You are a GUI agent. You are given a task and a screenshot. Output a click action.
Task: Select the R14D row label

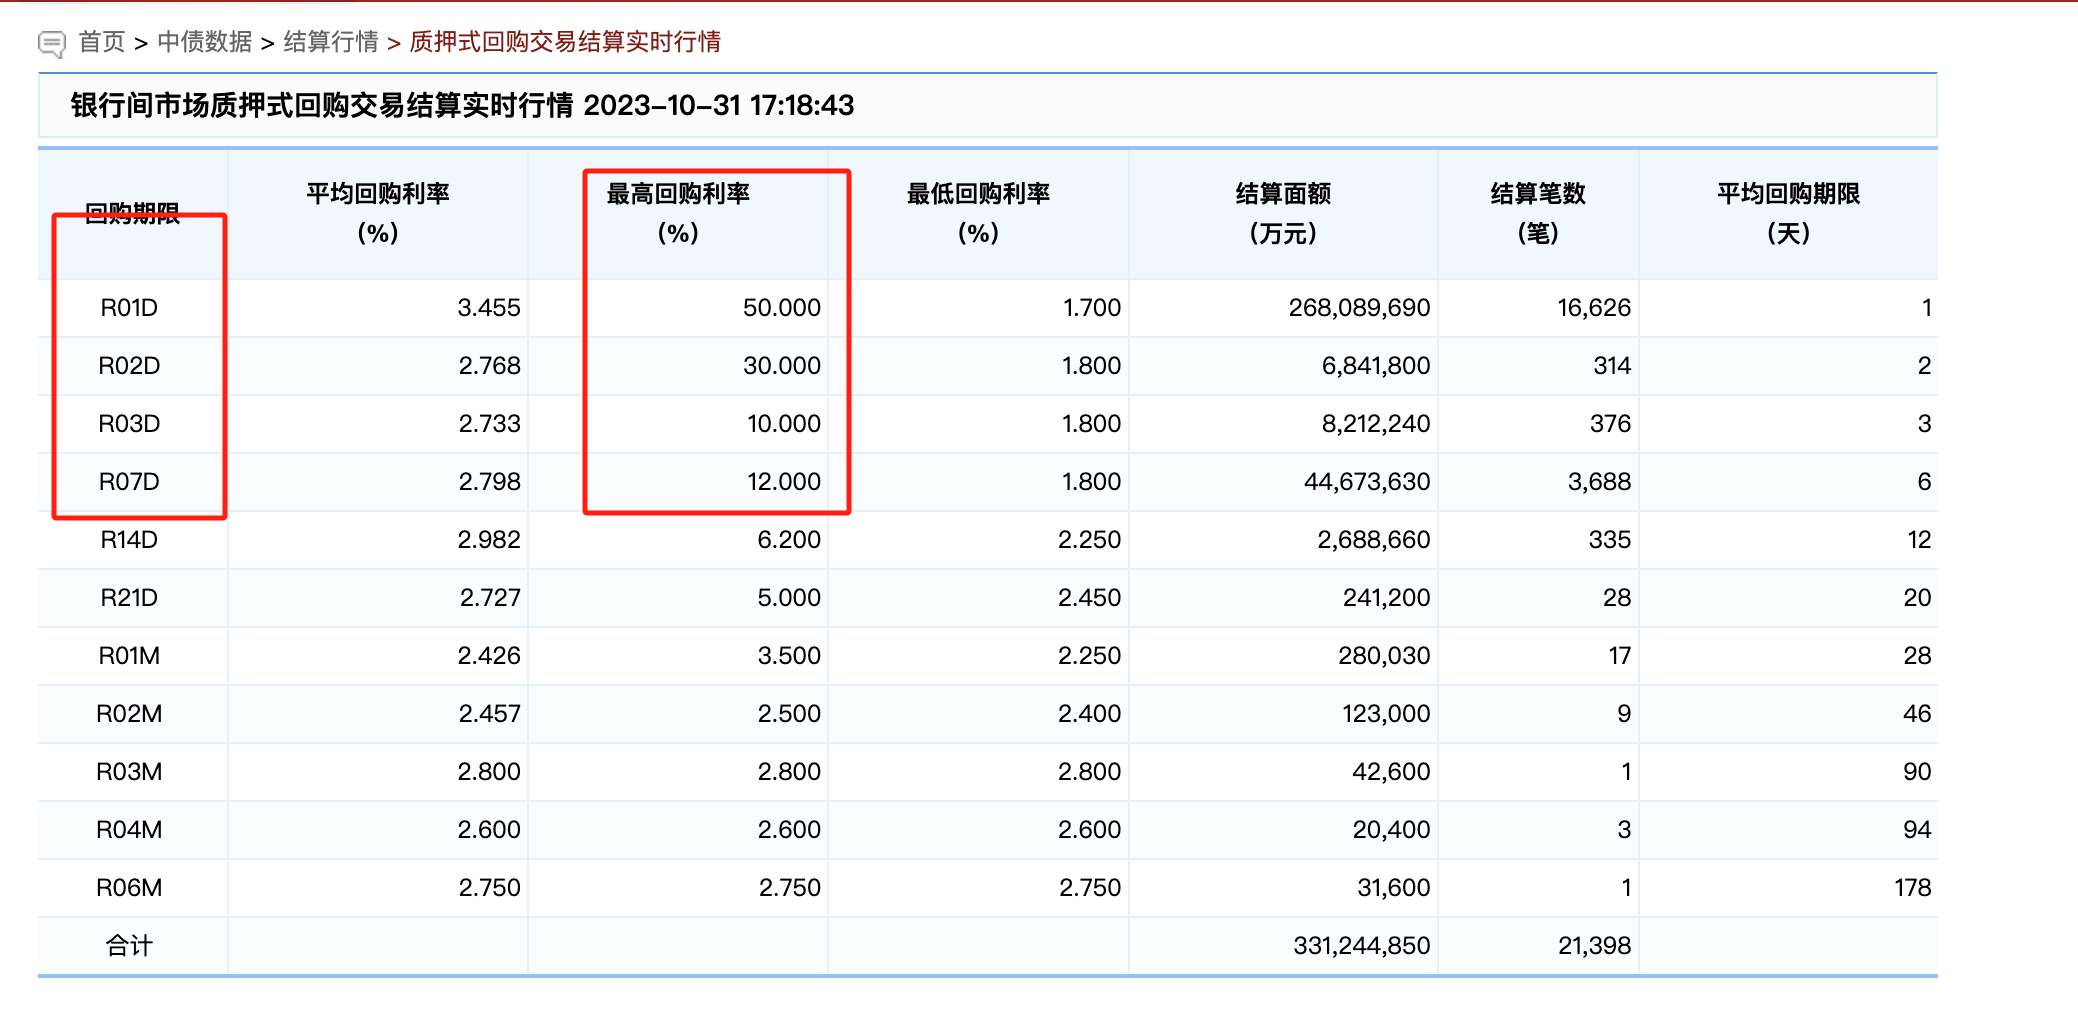pyautogui.click(x=129, y=540)
